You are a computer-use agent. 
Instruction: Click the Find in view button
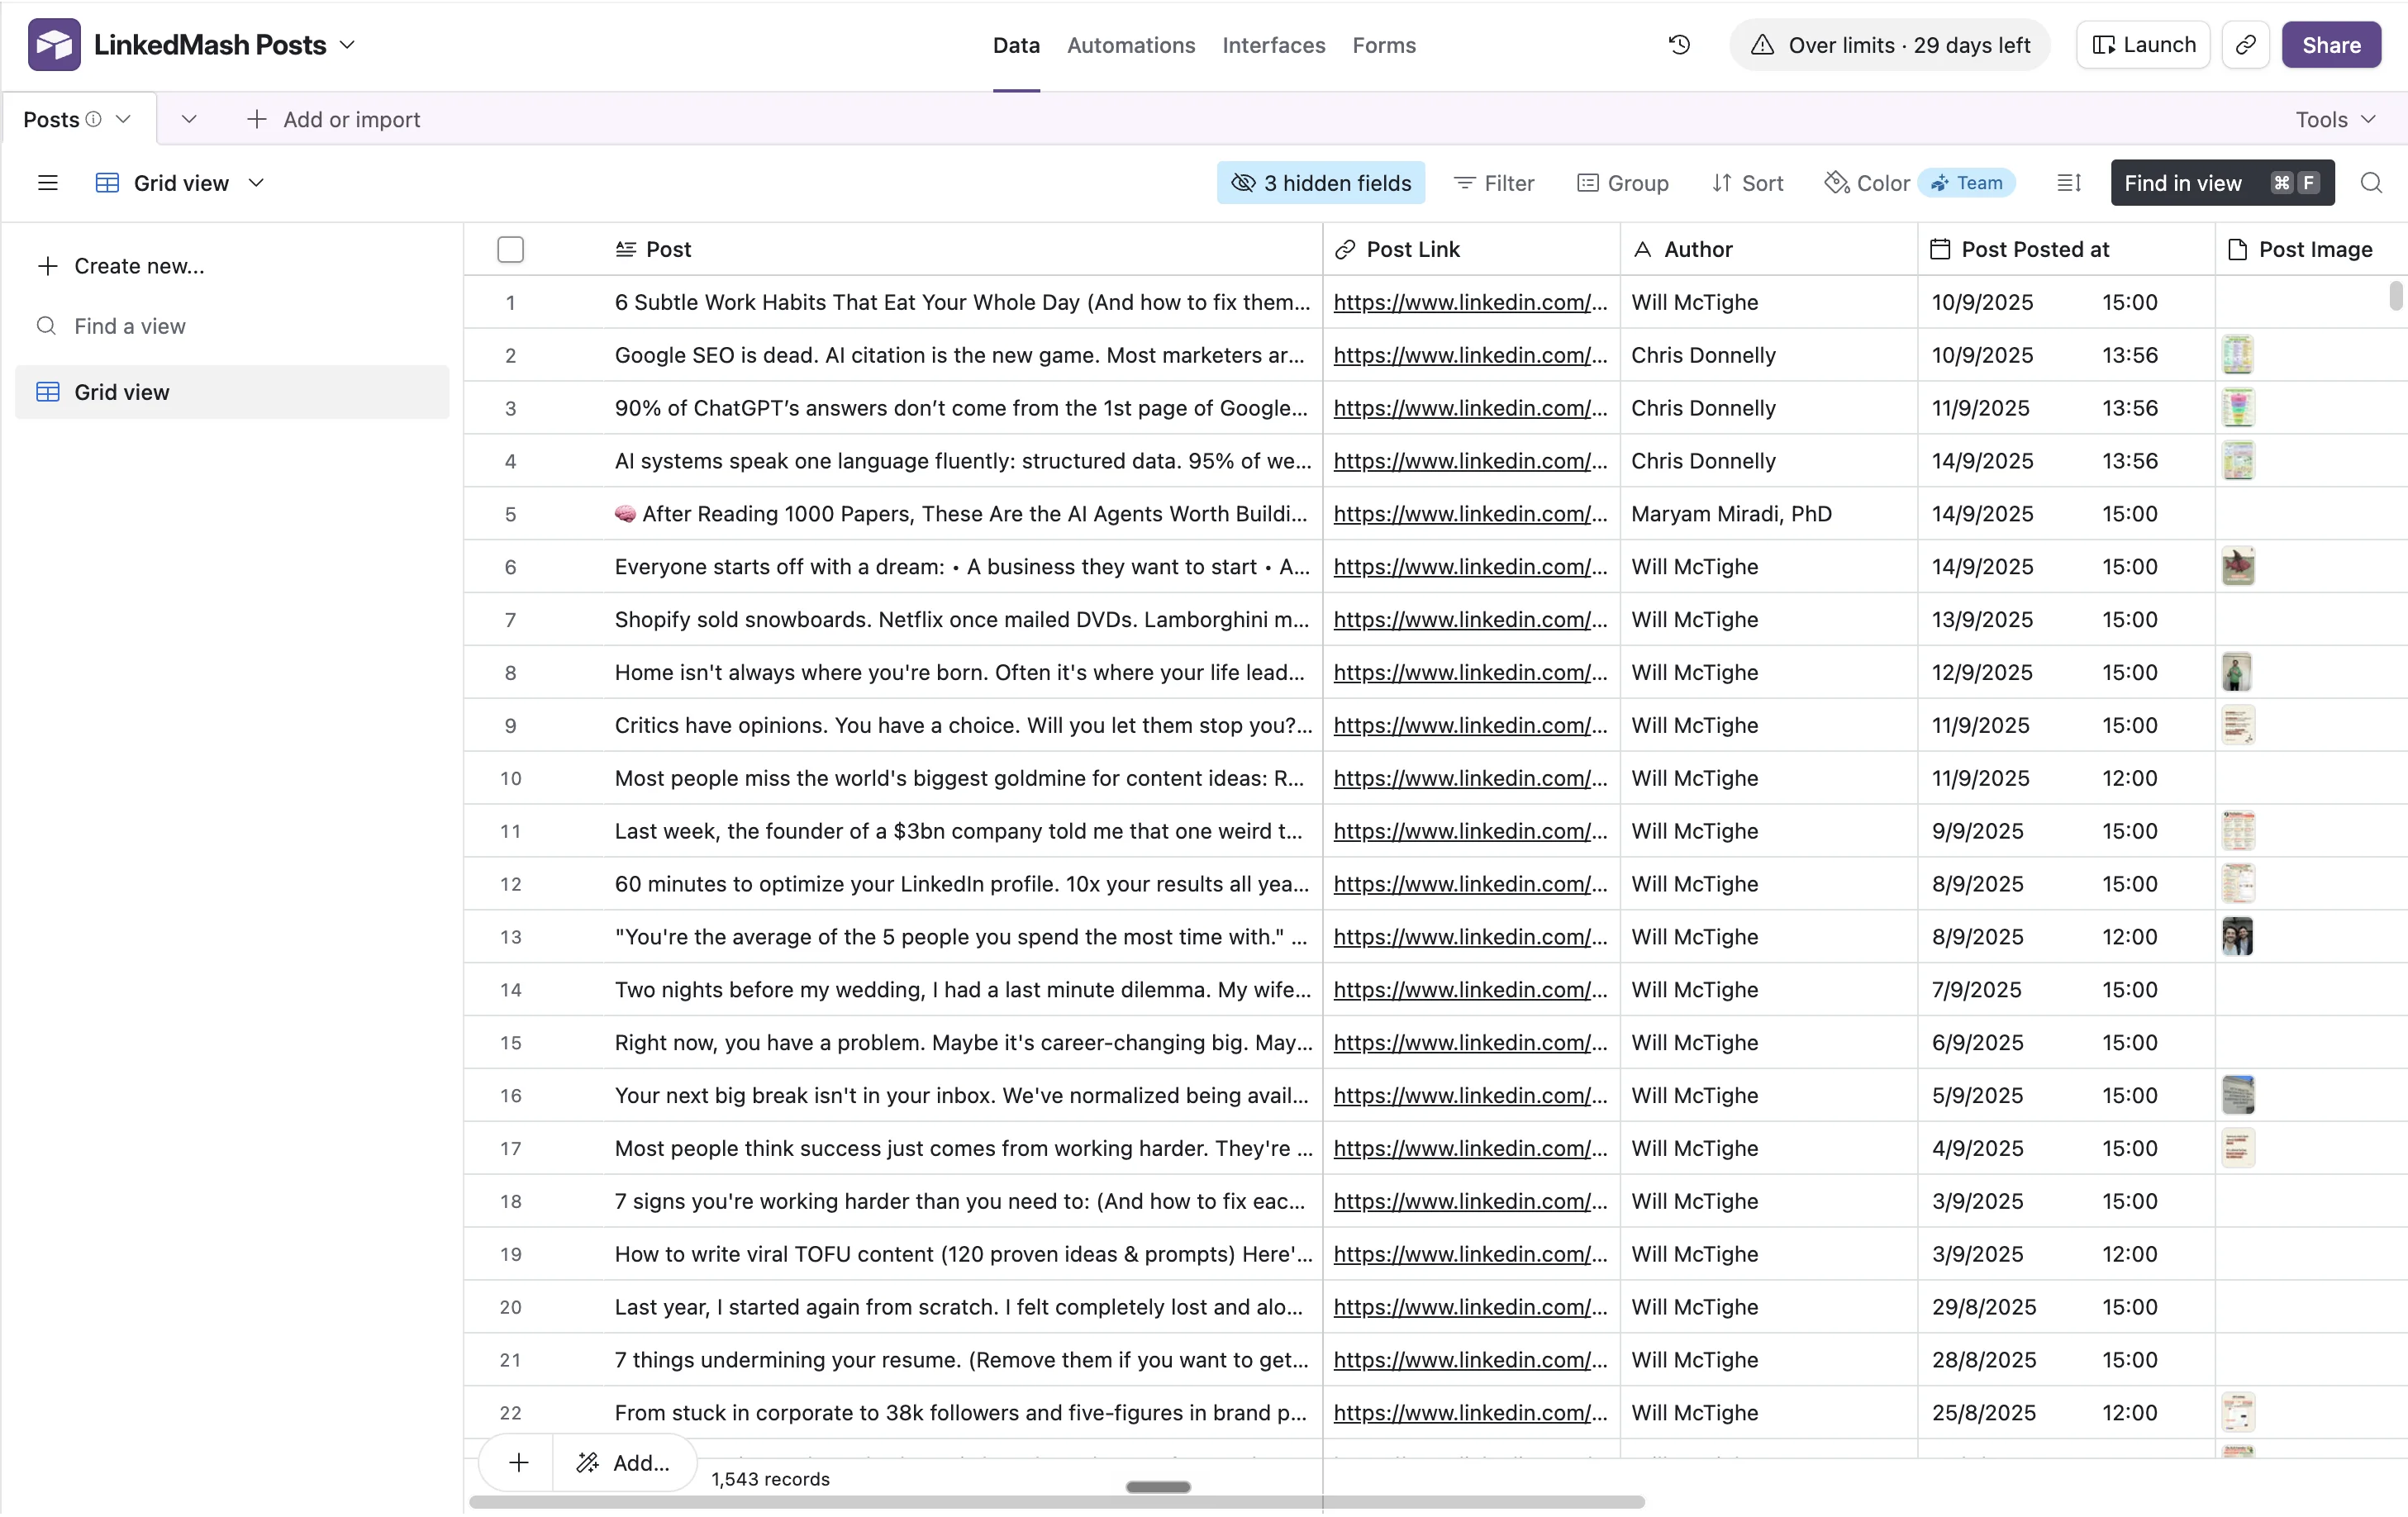(2222, 183)
